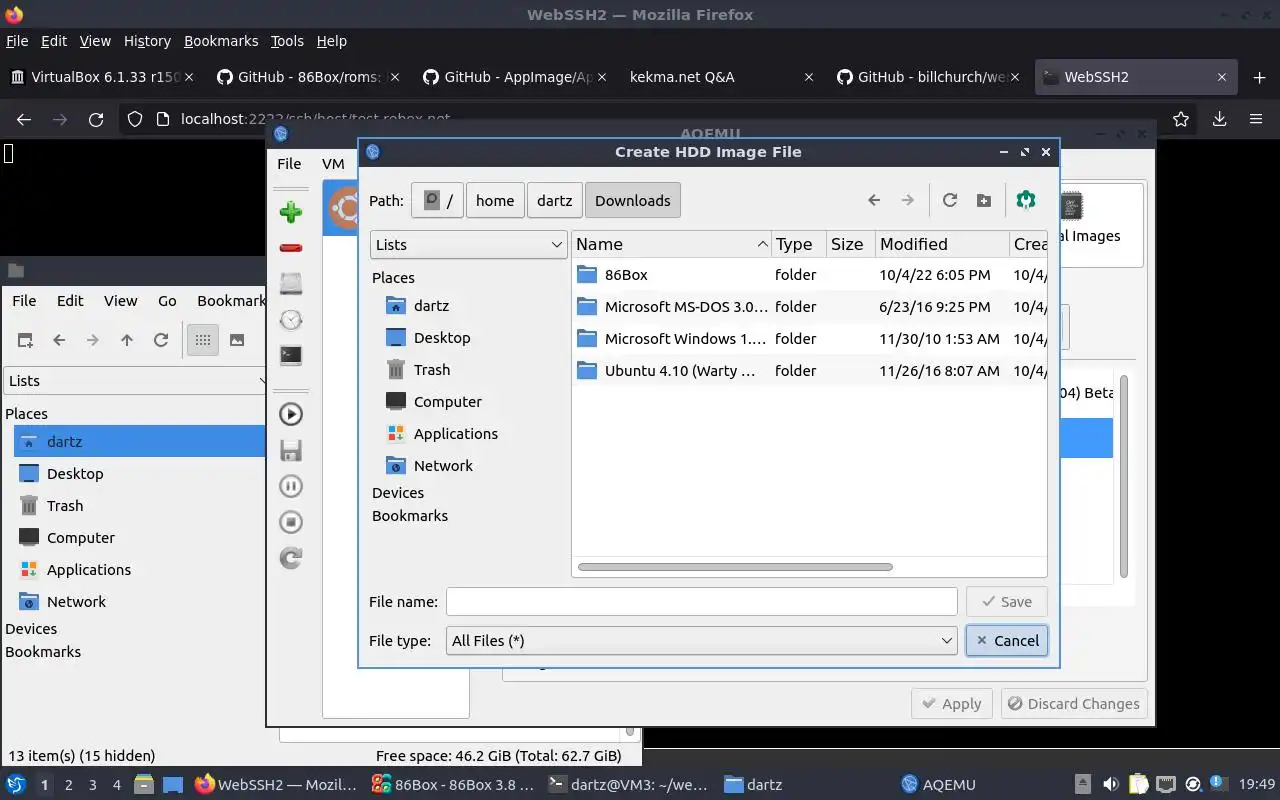Open 86Box window from taskbar

click(453, 785)
